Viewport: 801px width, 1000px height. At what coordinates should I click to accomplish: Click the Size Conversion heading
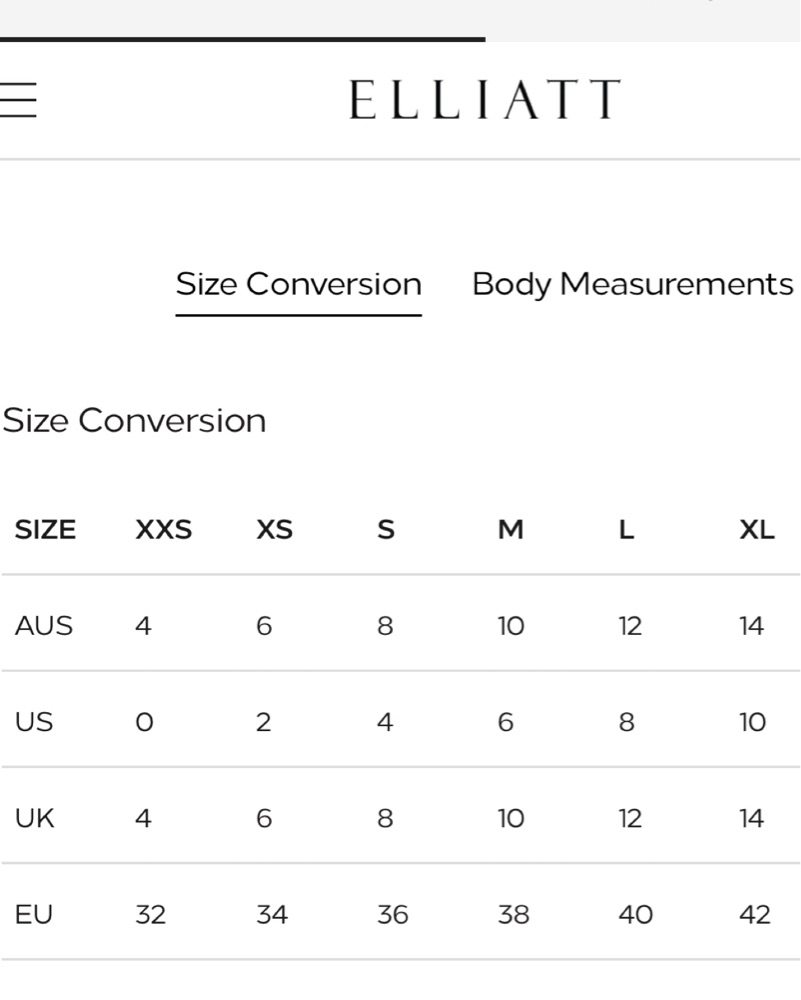point(134,421)
